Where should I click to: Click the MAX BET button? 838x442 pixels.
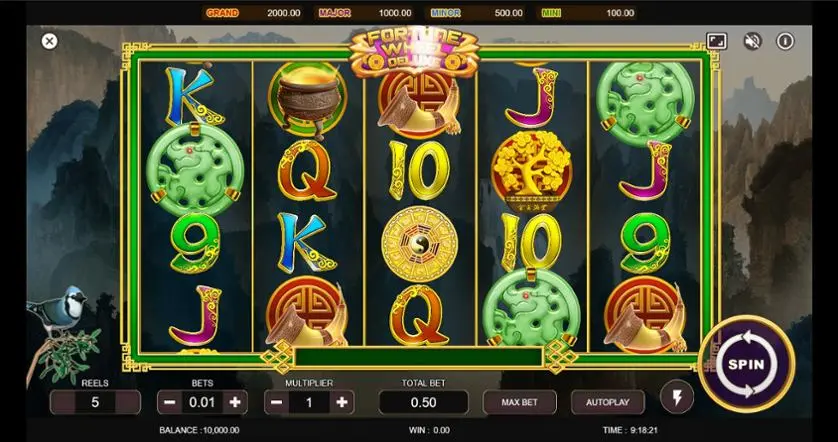click(x=519, y=402)
